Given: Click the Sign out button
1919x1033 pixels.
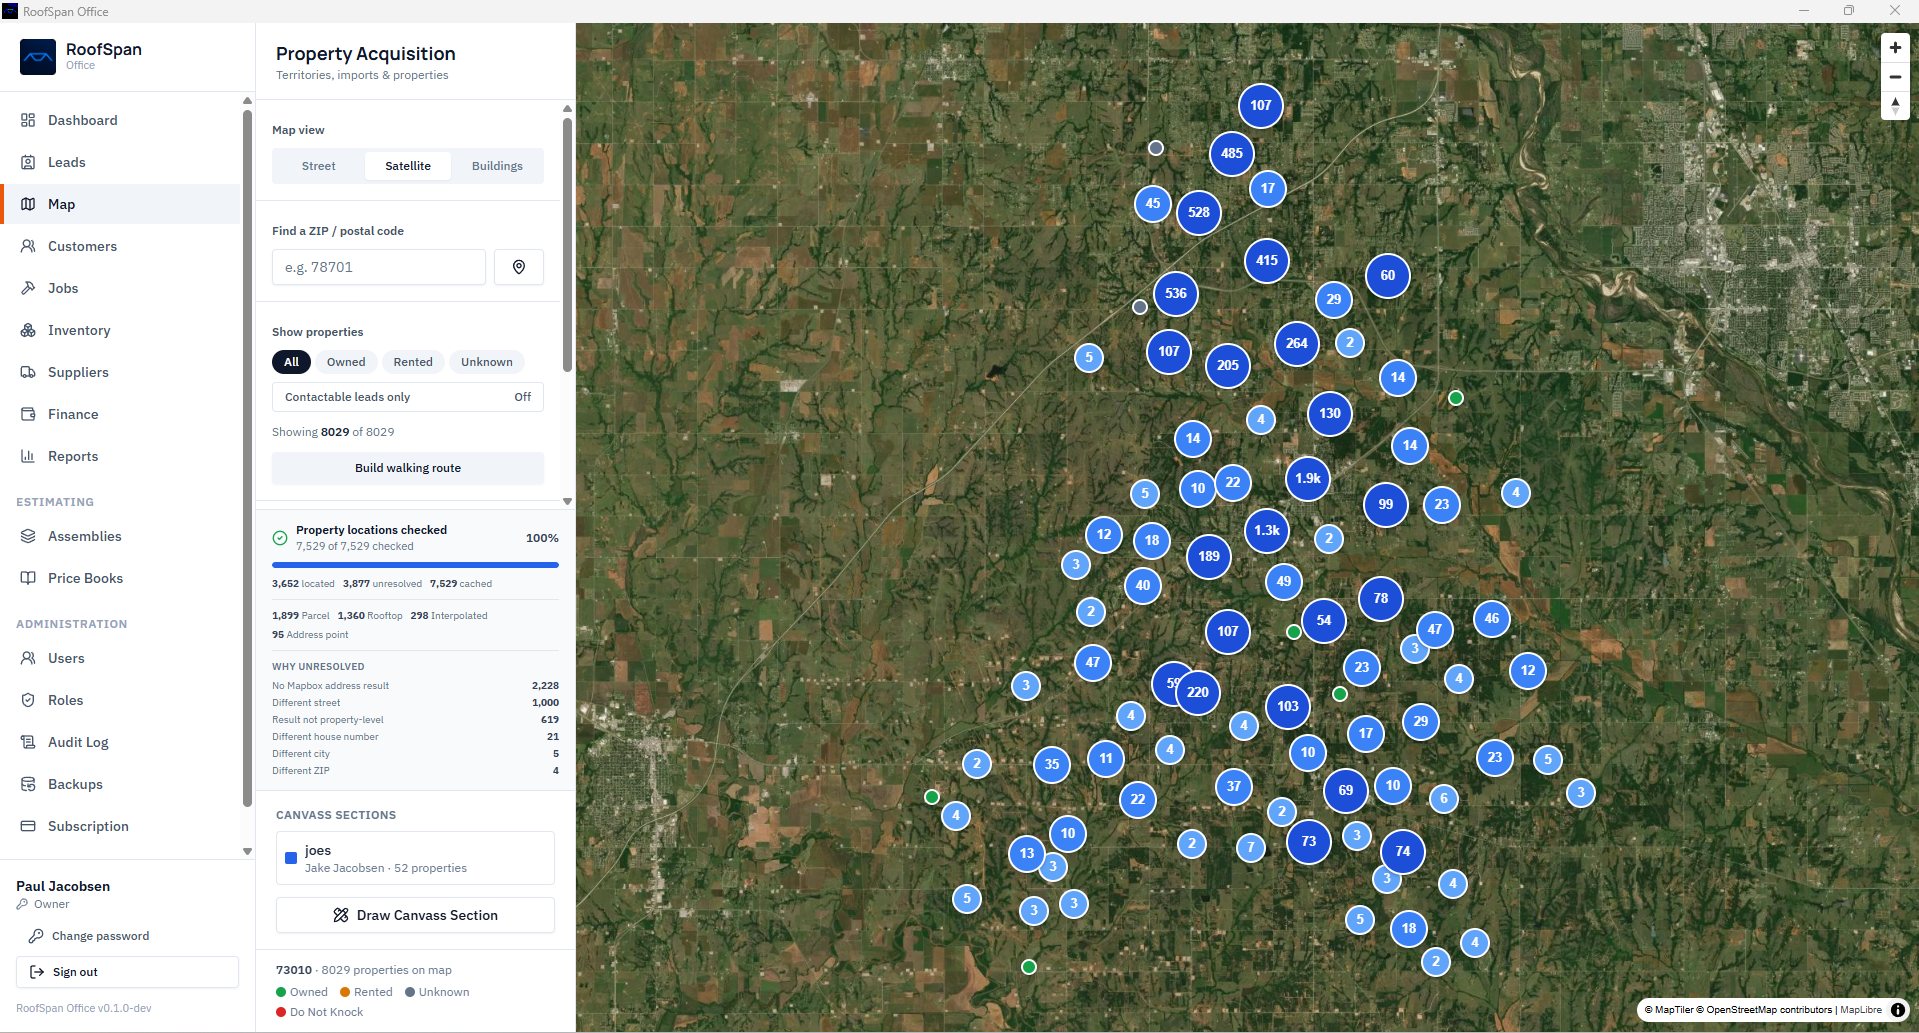Looking at the screenshot, I should [x=127, y=972].
